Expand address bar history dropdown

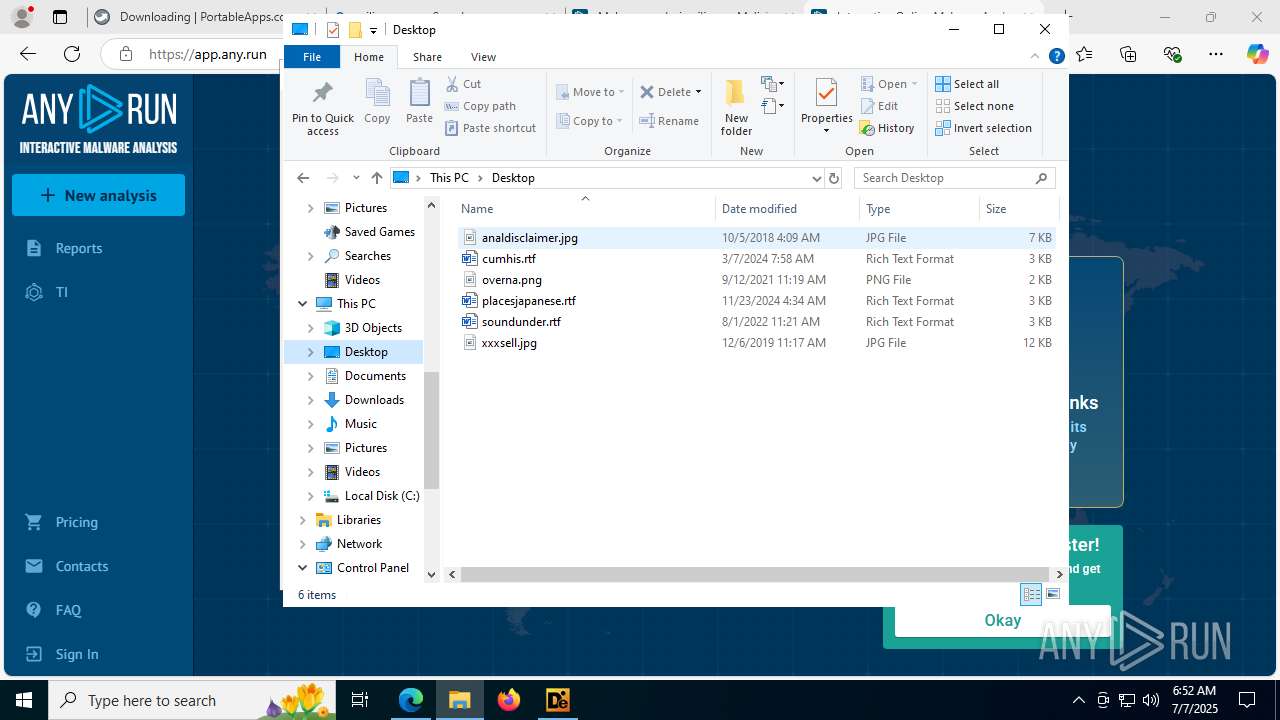coord(817,178)
